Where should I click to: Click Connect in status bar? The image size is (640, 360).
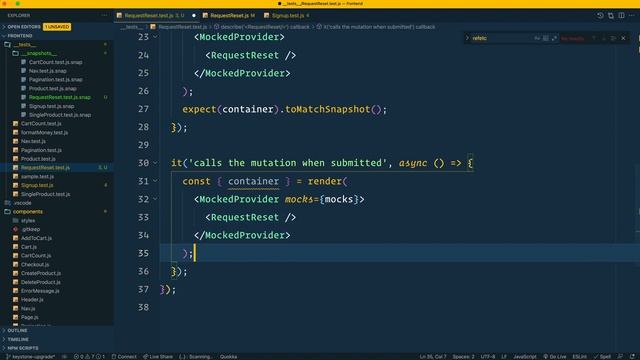(x=124, y=357)
